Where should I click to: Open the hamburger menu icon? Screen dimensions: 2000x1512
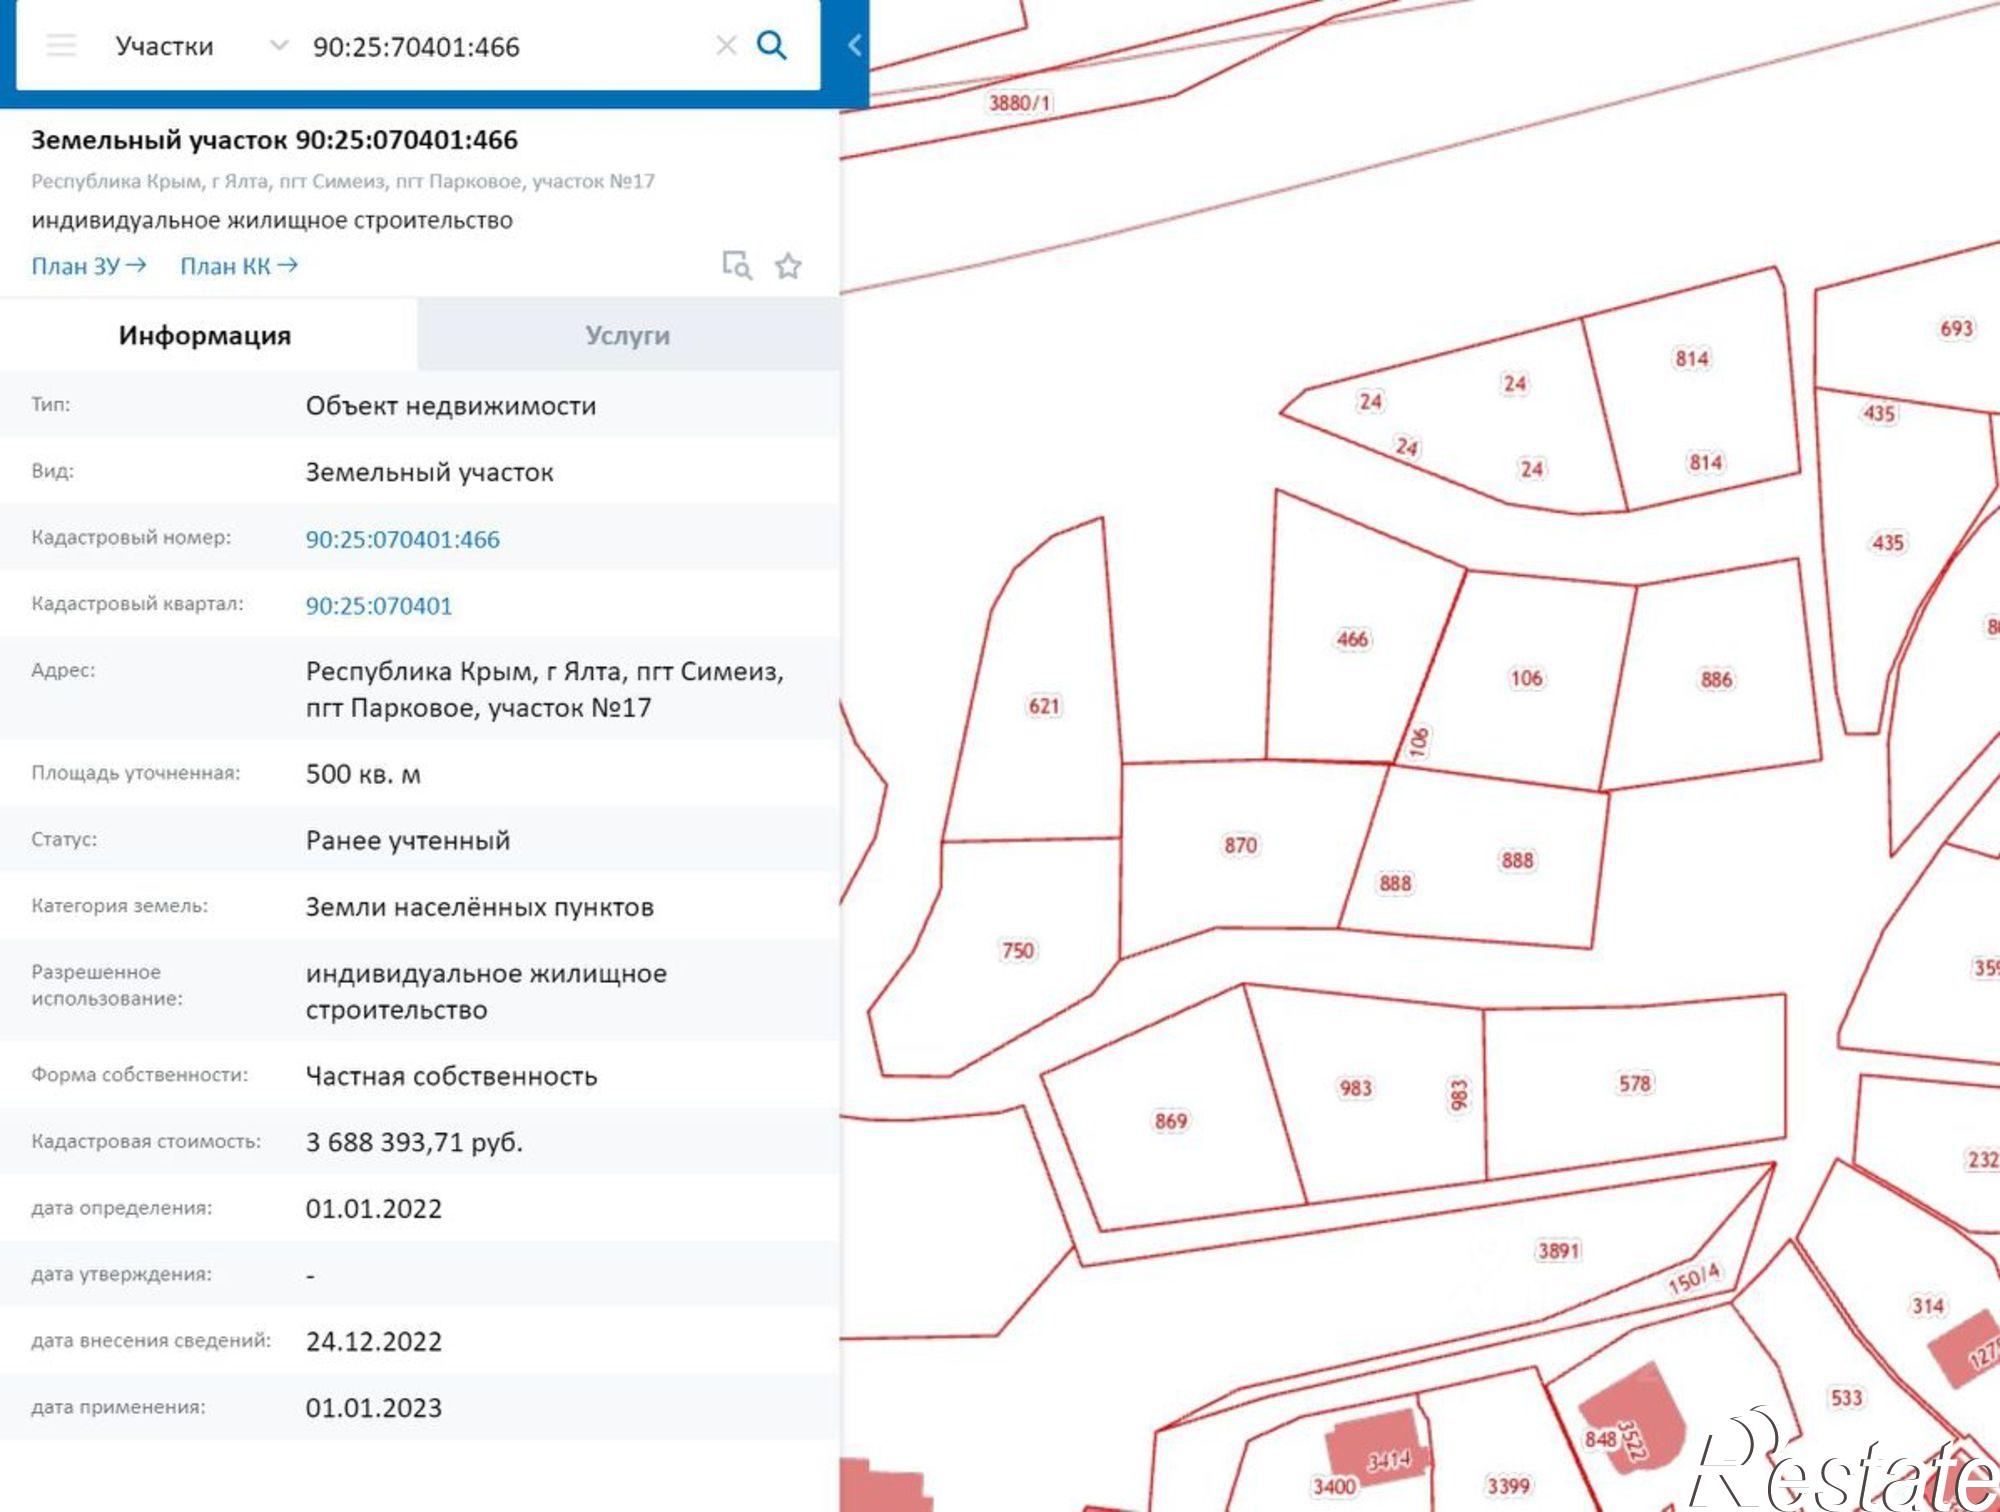coord(61,46)
